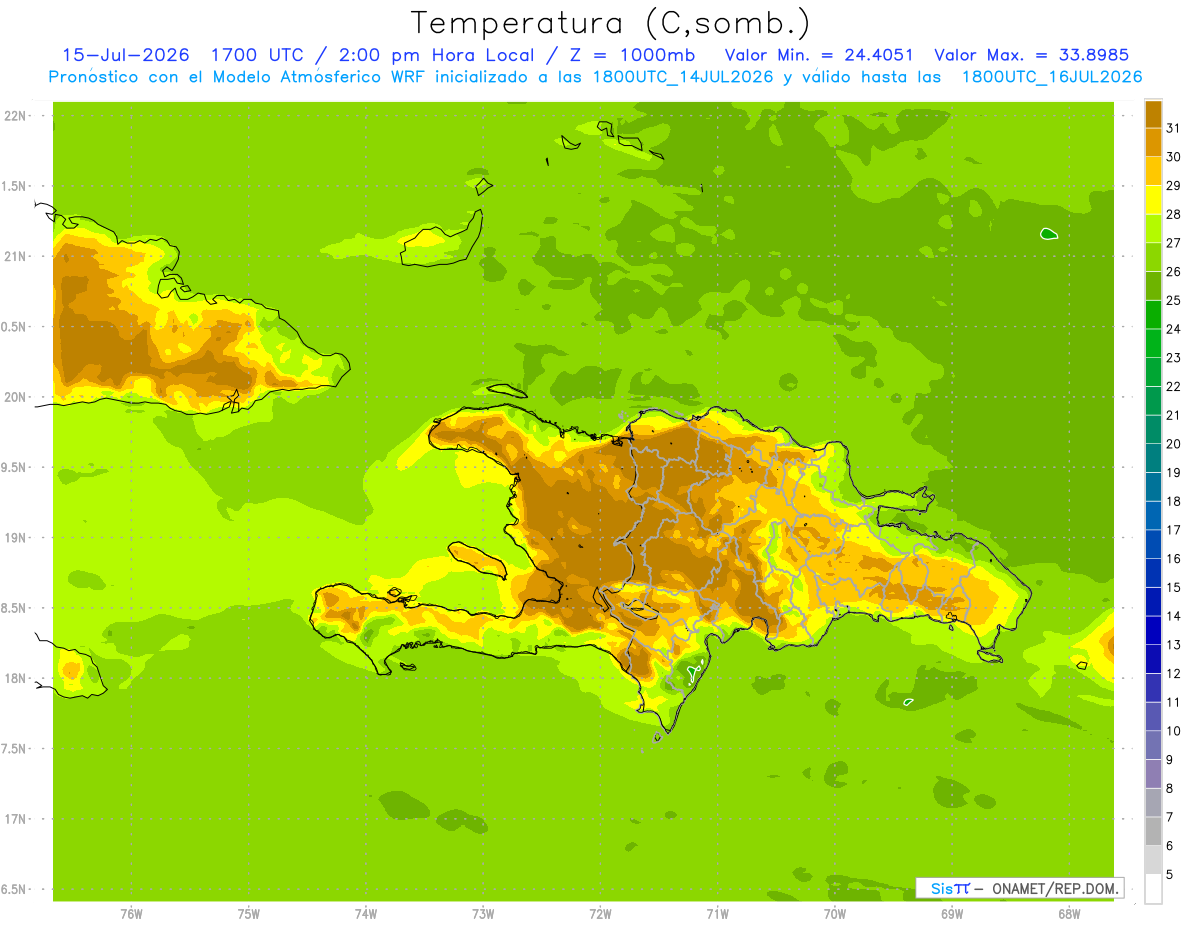Click the teal swatch between 19 and 20
Viewport: 1200px width, 927px height.
[x=1153, y=458]
